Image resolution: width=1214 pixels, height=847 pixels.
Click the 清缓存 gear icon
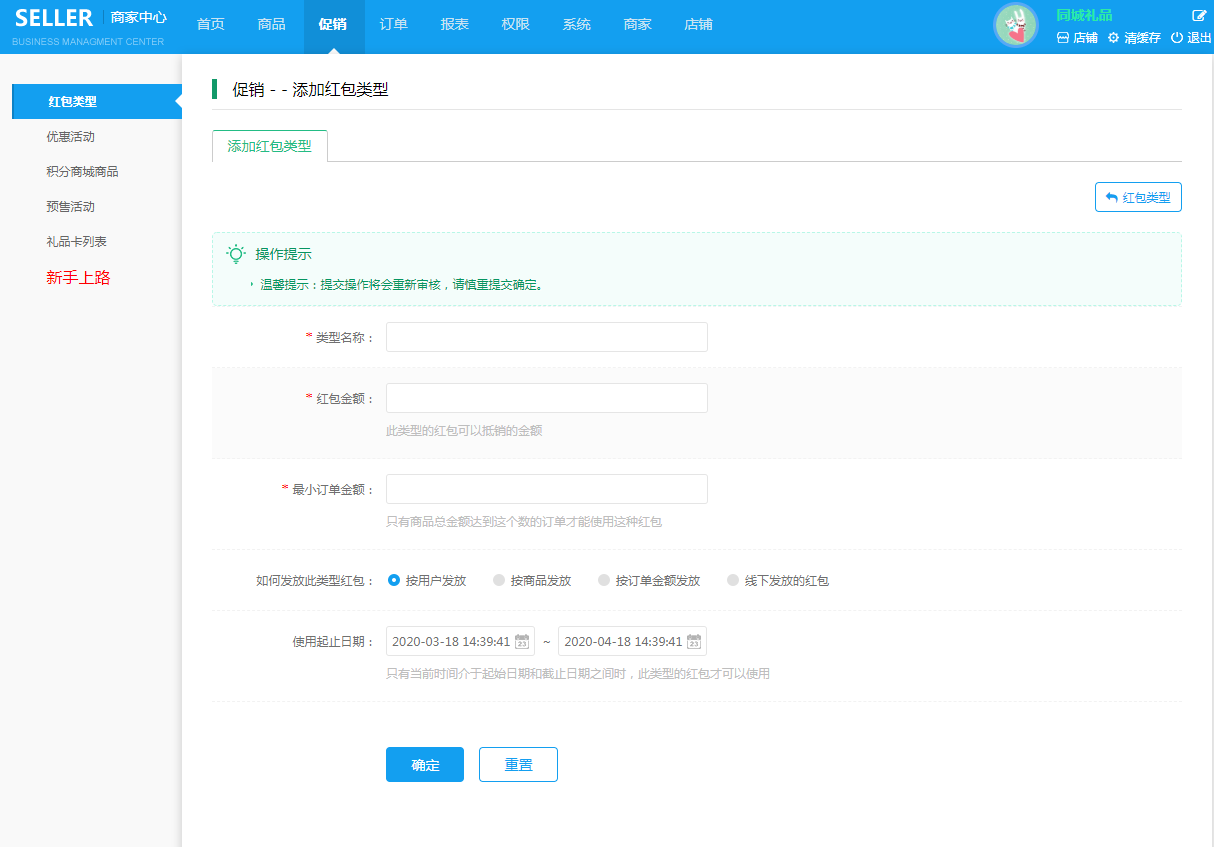point(1113,38)
